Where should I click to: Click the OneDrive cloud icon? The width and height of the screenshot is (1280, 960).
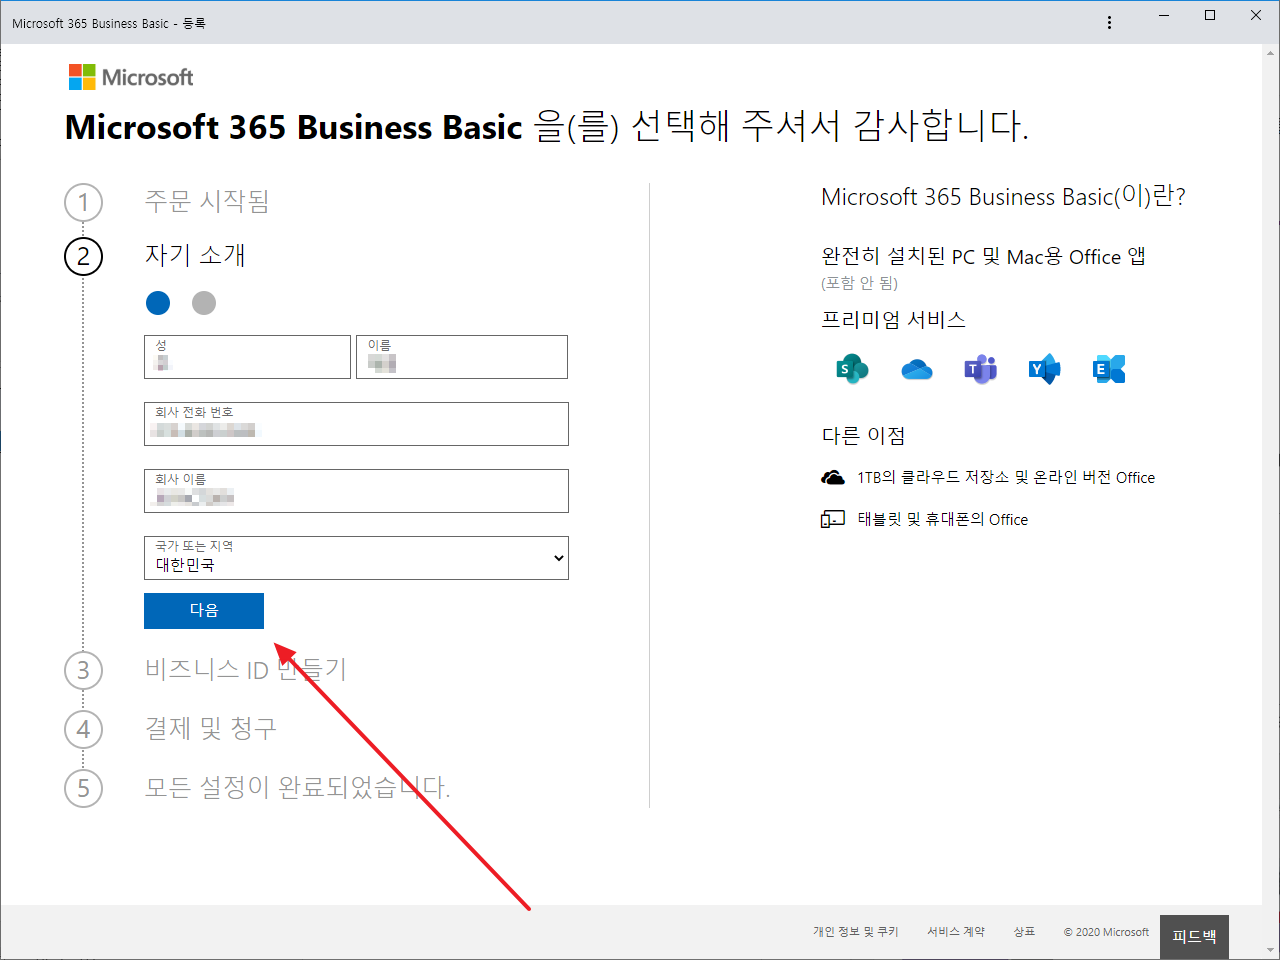pyautogui.click(x=917, y=370)
